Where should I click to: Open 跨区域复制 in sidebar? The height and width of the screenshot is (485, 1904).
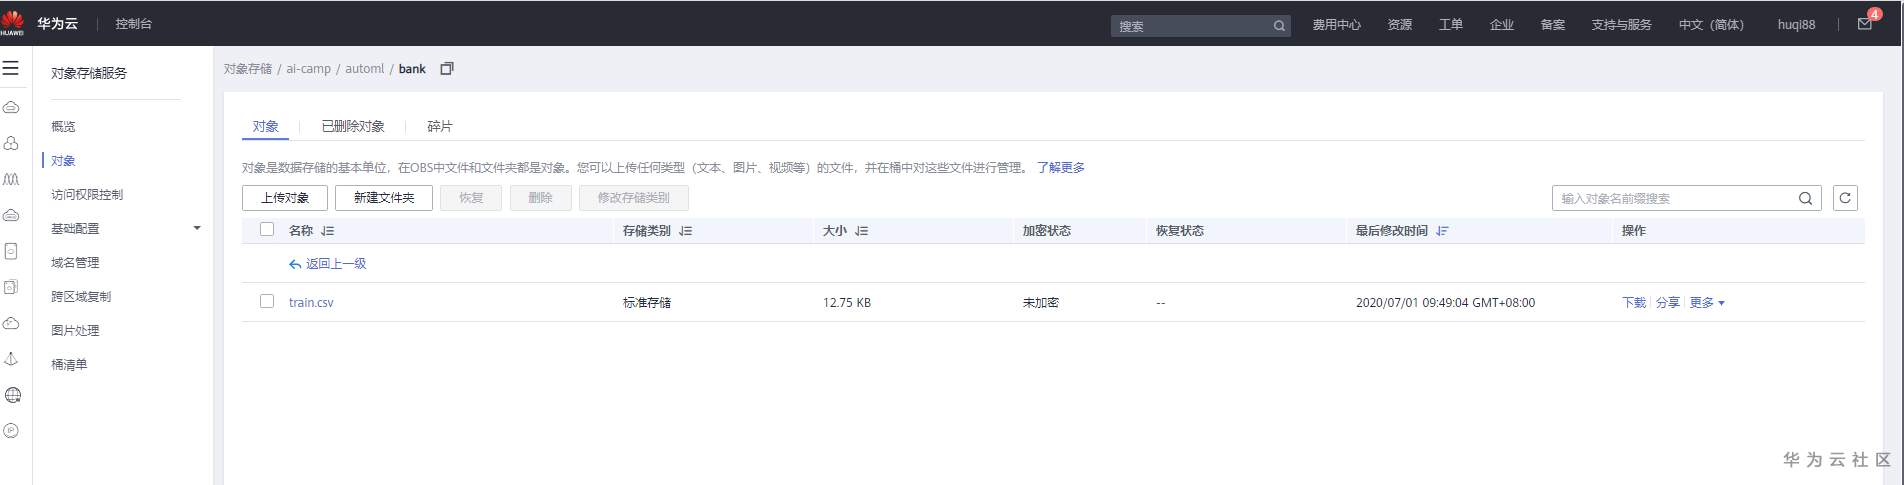(81, 297)
